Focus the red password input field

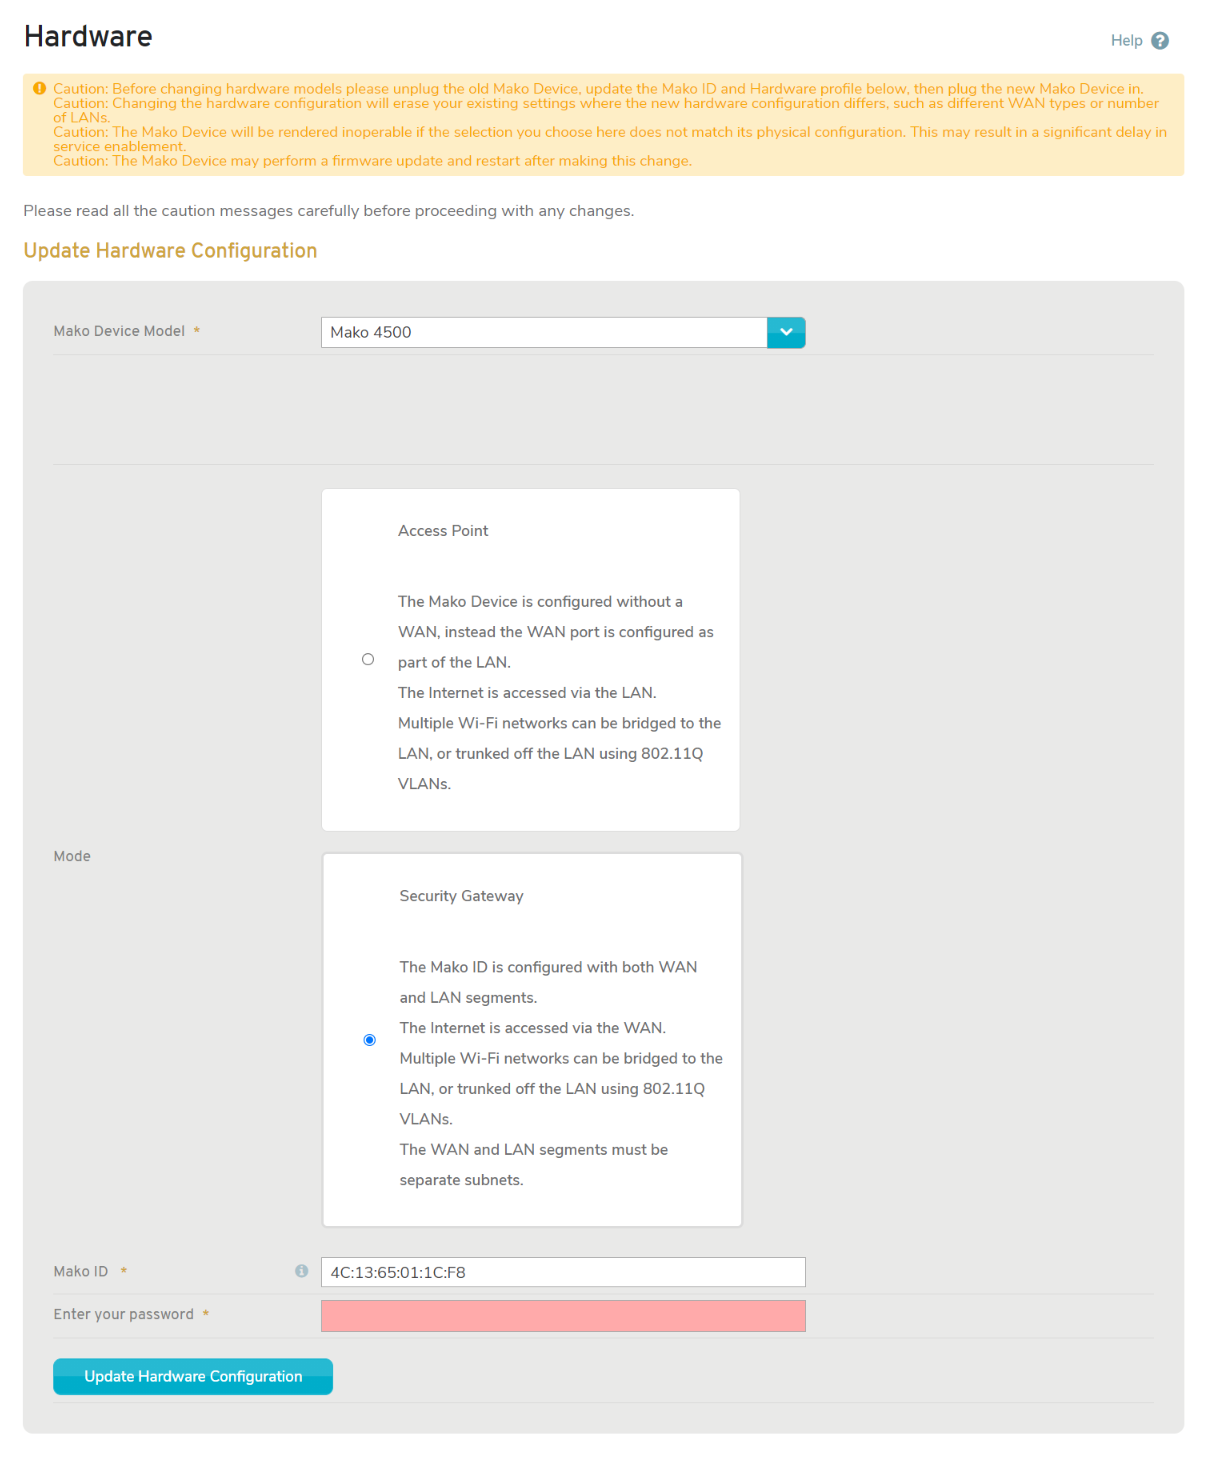562,1316
